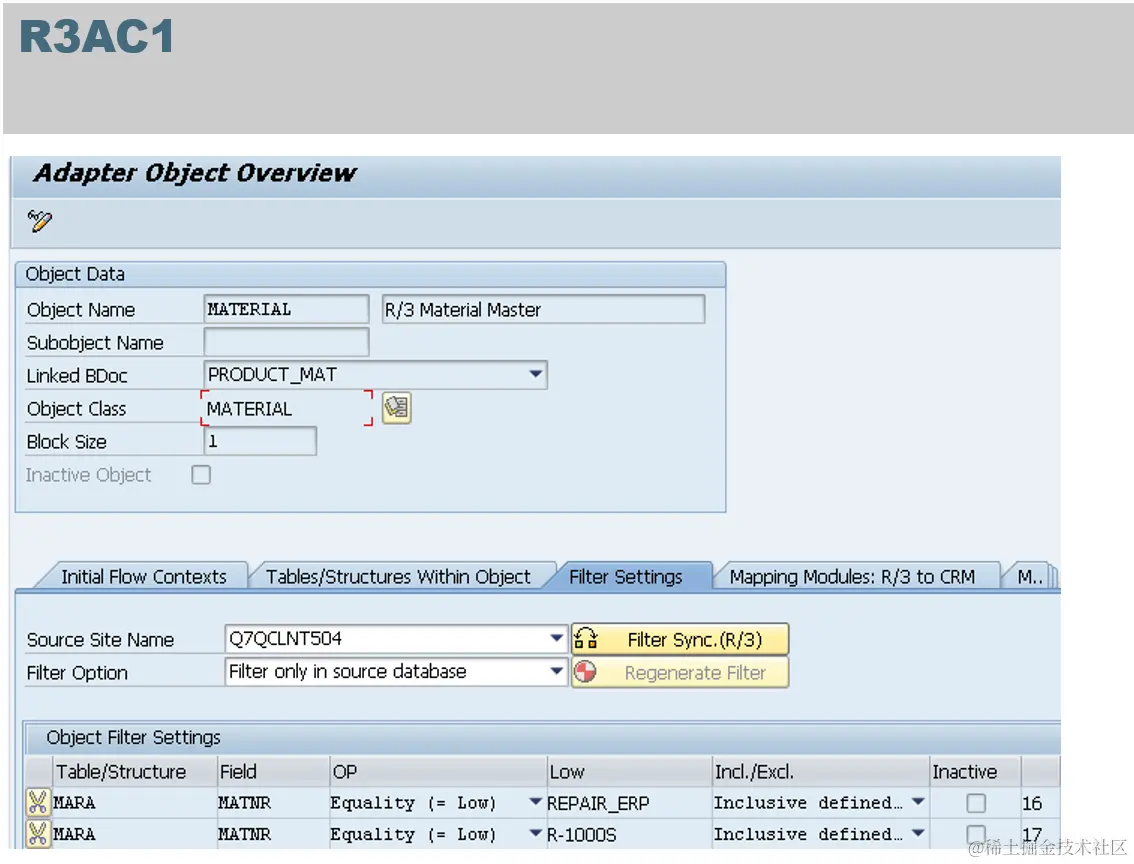Toggle the Inactive Object checkbox
Image resolution: width=1134 pixels, height=864 pixels.
[x=201, y=475]
